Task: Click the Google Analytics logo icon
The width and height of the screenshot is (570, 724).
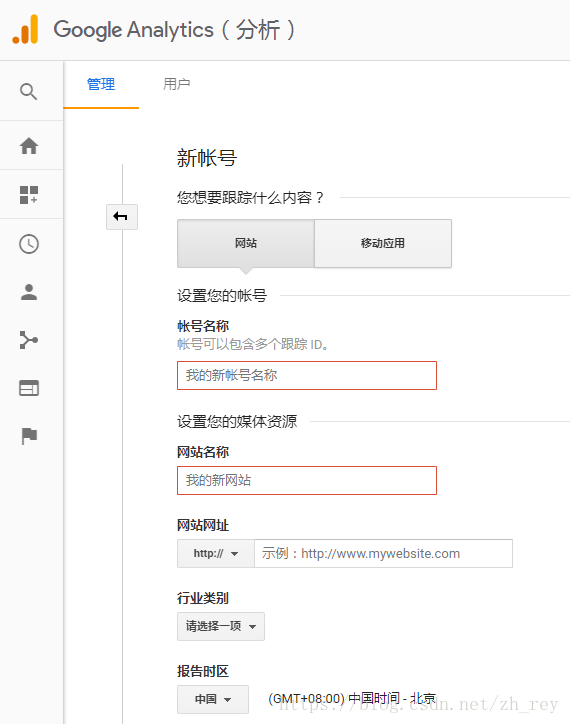Action: tap(25, 29)
